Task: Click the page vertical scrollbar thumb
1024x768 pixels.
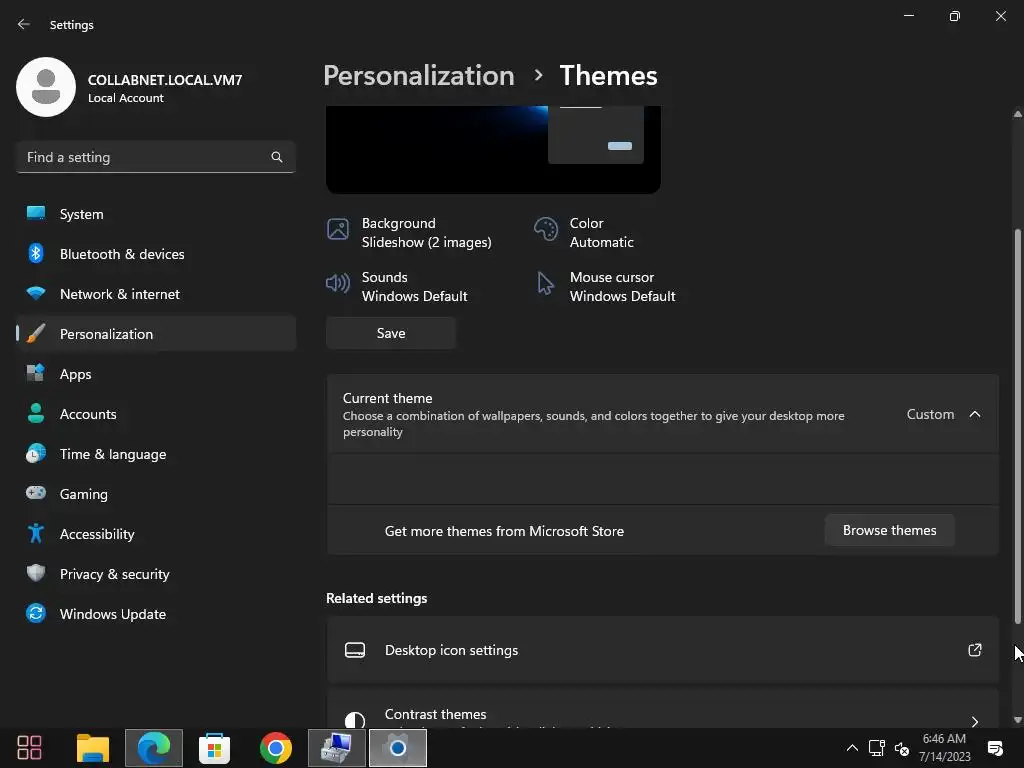Action: (1017, 425)
